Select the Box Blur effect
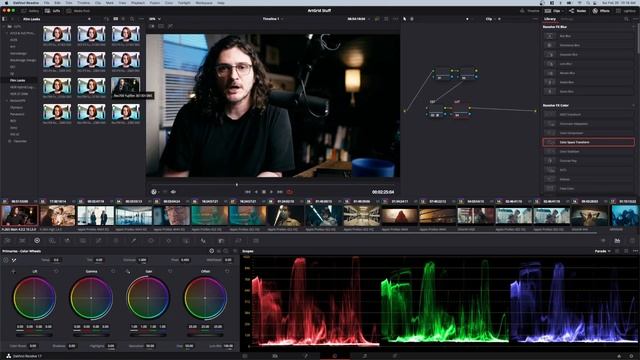This screenshot has height=360, width=640. point(589,36)
